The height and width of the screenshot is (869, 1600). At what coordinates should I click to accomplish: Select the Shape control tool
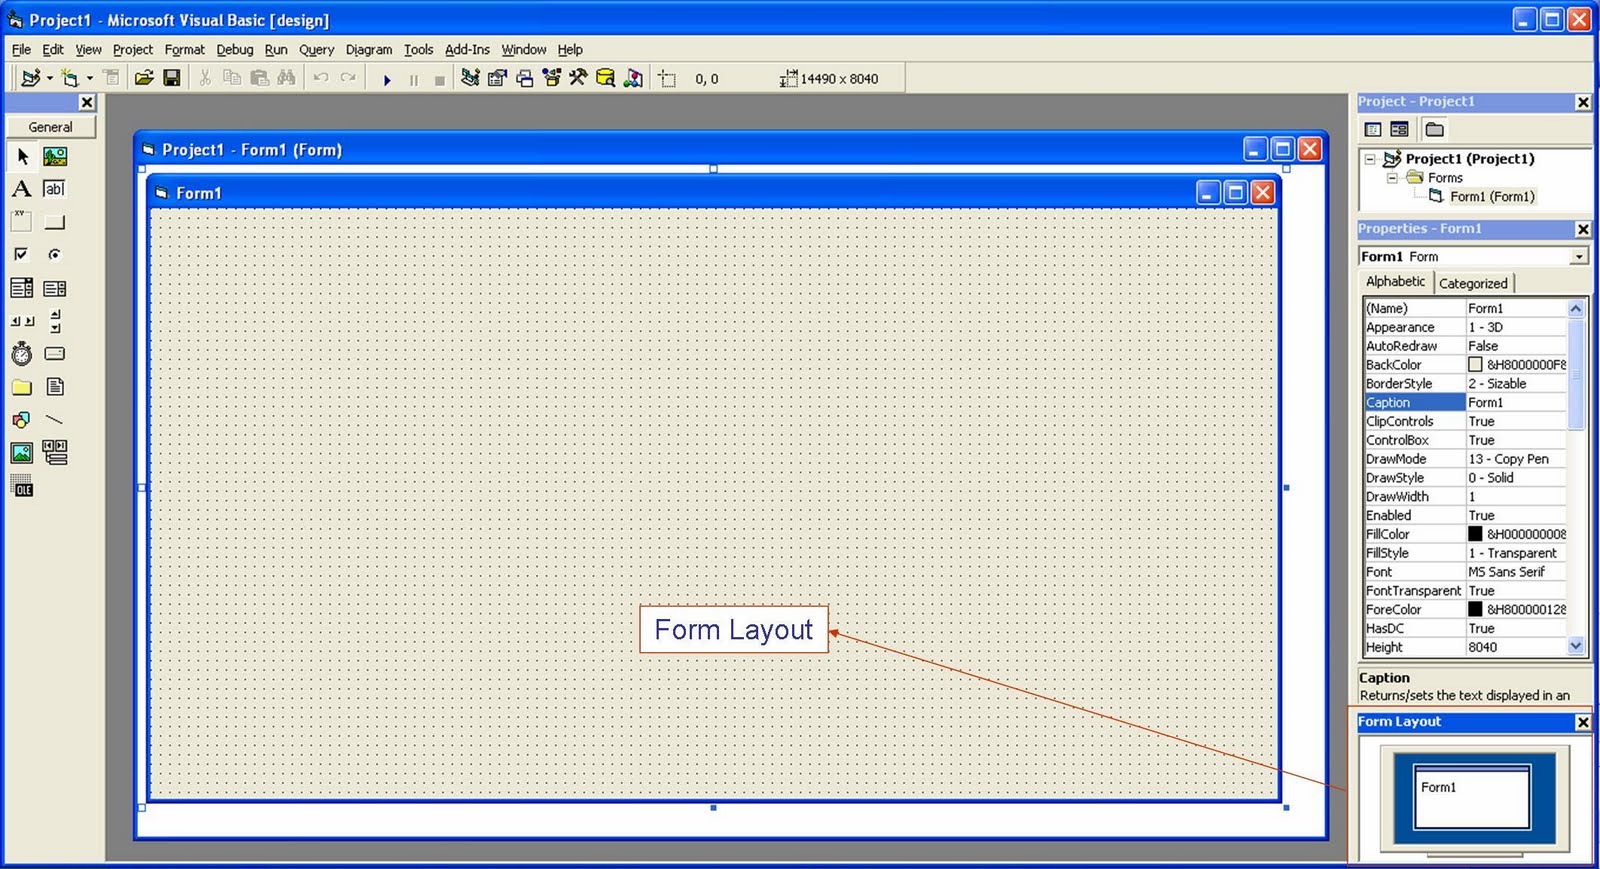pos(22,420)
